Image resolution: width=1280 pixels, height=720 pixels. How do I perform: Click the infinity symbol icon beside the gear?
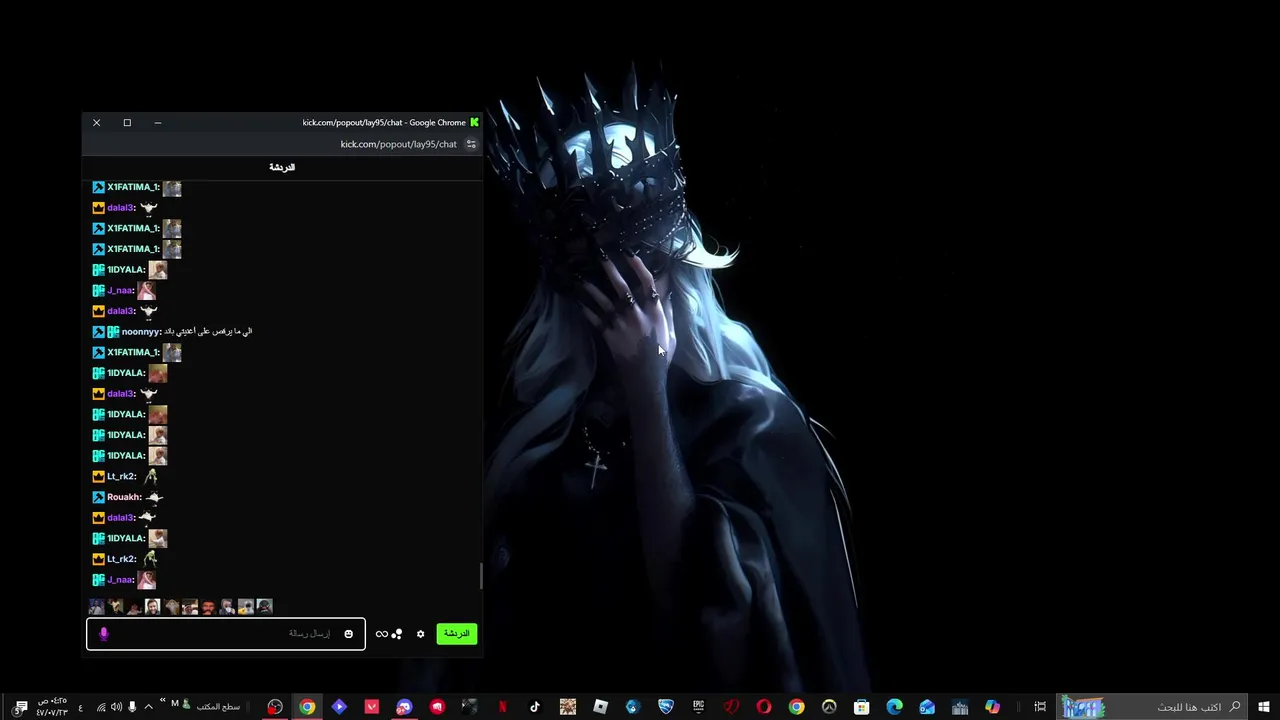coord(381,634)
